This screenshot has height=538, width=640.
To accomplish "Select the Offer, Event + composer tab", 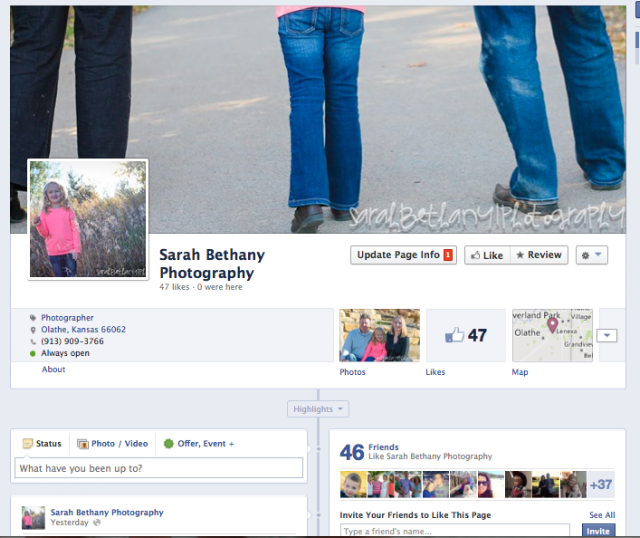I will (199, 444).
